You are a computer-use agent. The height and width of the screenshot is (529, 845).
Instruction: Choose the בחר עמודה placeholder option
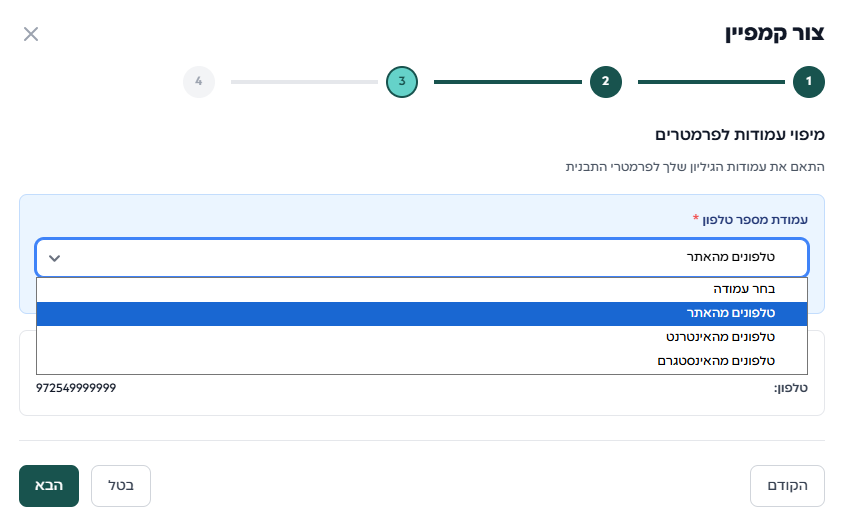click(422, 289)
